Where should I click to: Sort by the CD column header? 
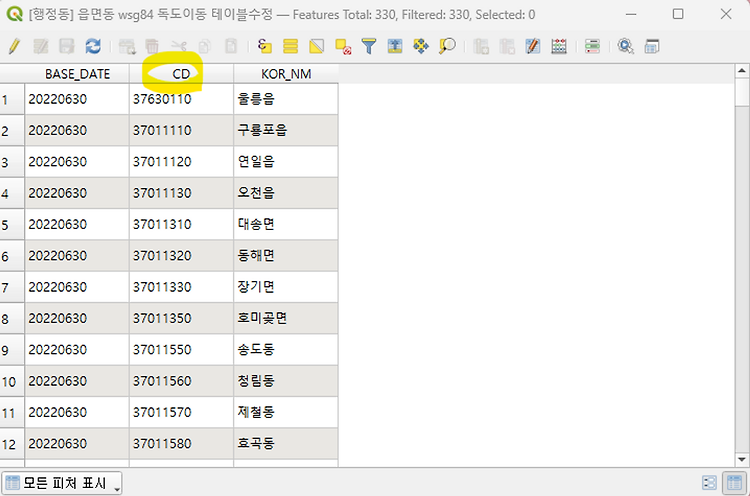(181, 74)
